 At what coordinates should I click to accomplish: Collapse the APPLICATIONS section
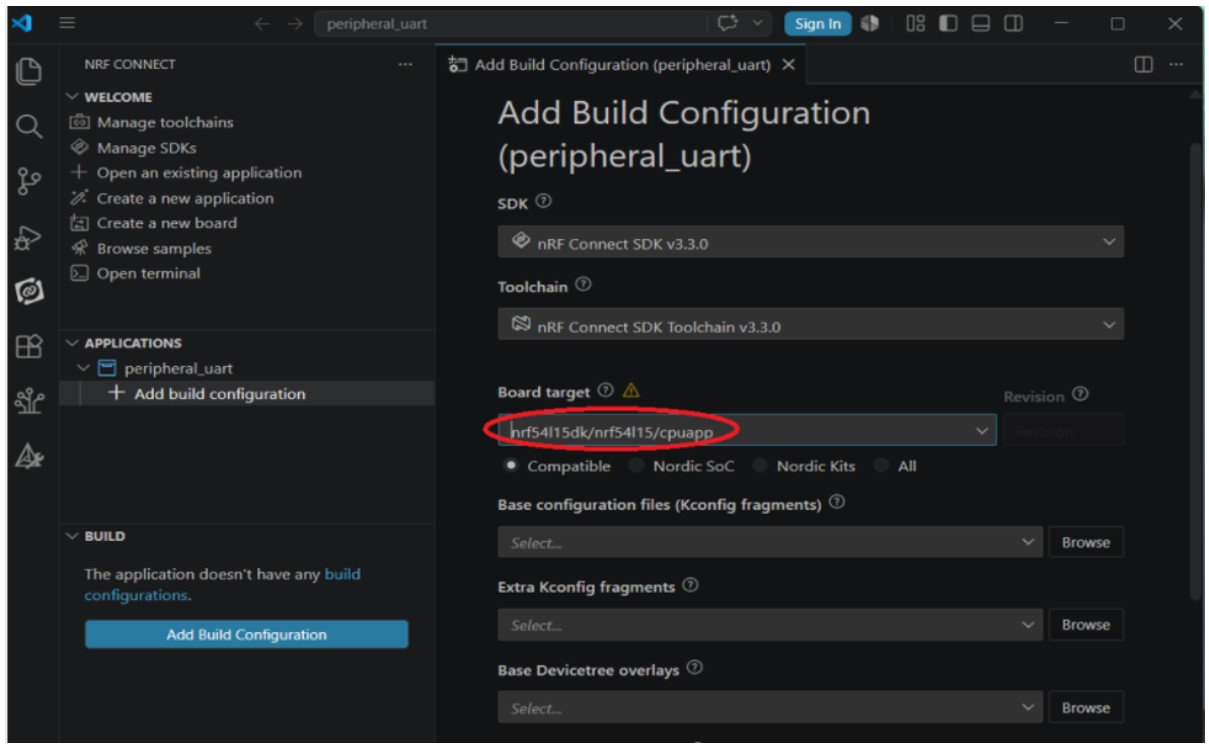coord(71,343)
